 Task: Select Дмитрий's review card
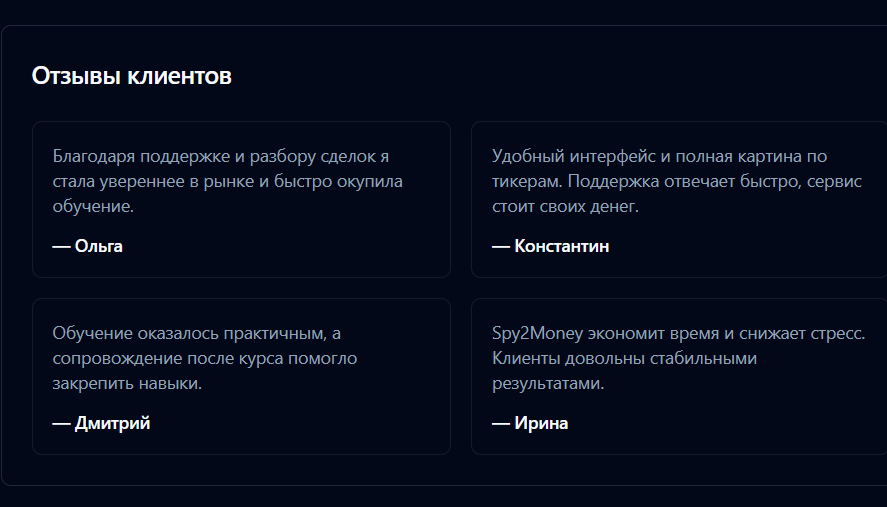[x=242, y=376]
